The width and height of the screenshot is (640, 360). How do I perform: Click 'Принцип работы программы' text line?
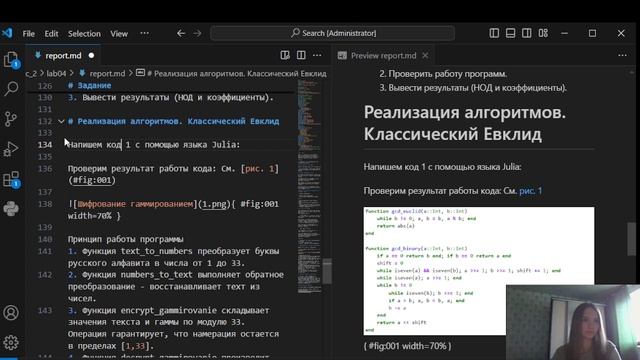pyautogui.click(x=125, y=239)
